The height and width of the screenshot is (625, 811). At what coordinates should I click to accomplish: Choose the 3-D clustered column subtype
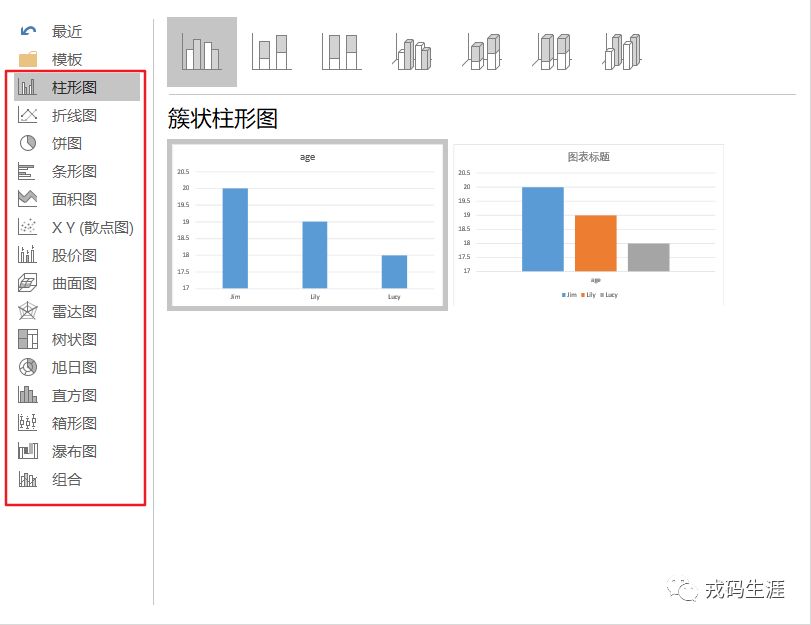(412, 48)
